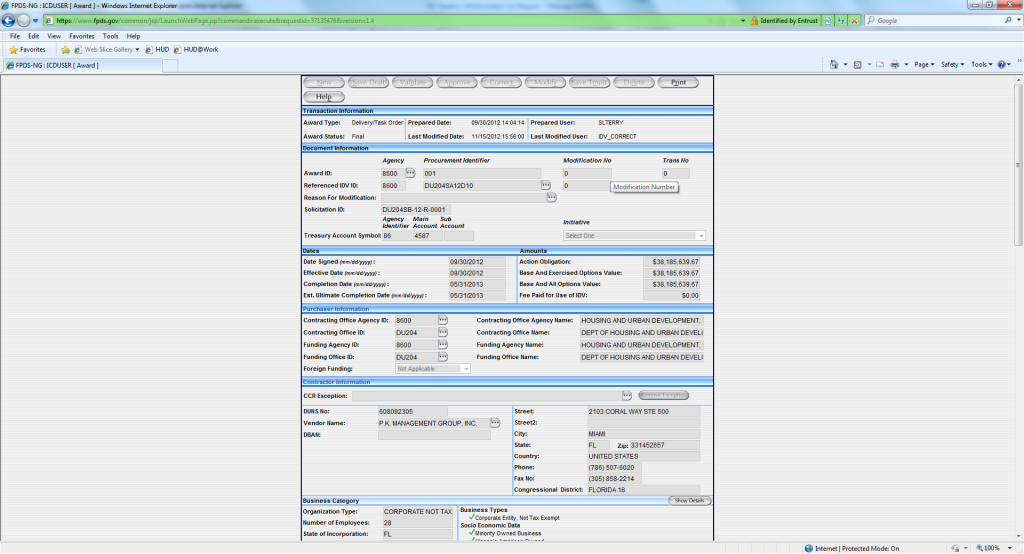Open the View menu

pyautogui.click(x=54, y=37)
